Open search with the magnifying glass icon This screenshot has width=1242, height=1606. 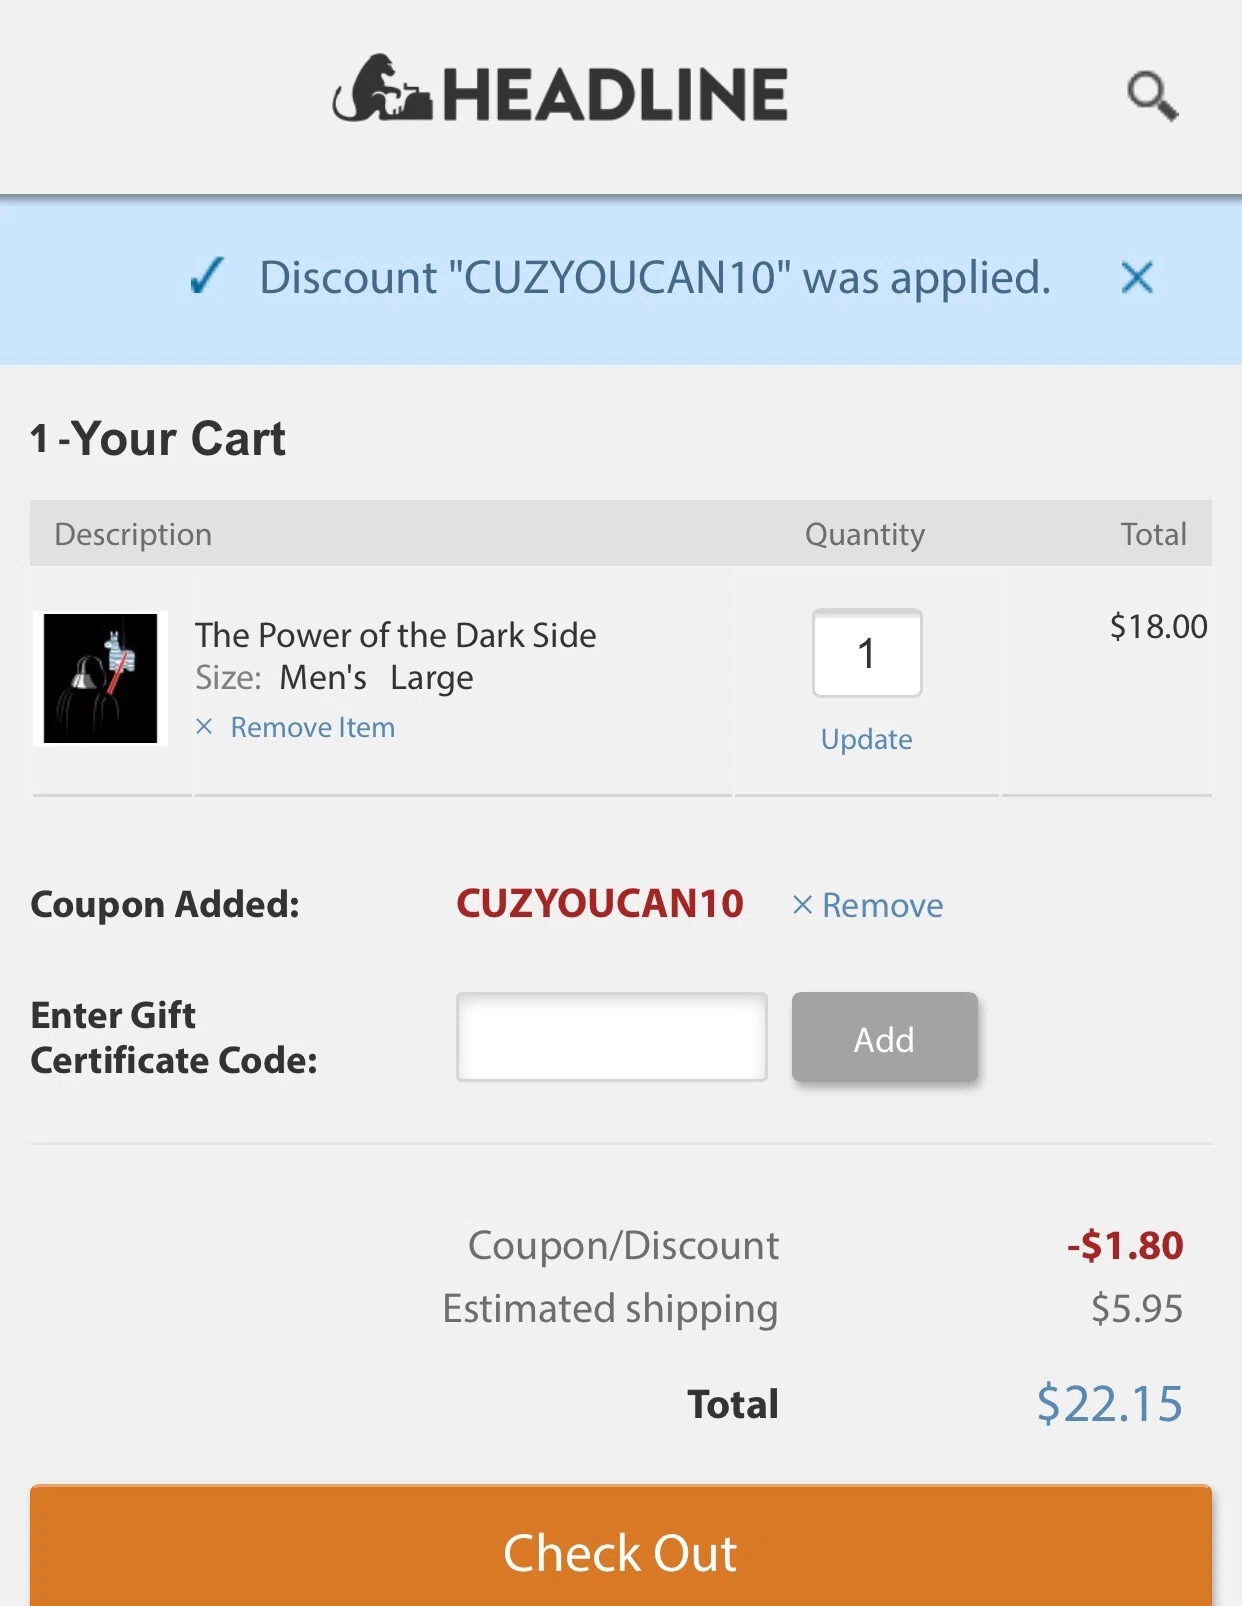(1152, 96)
